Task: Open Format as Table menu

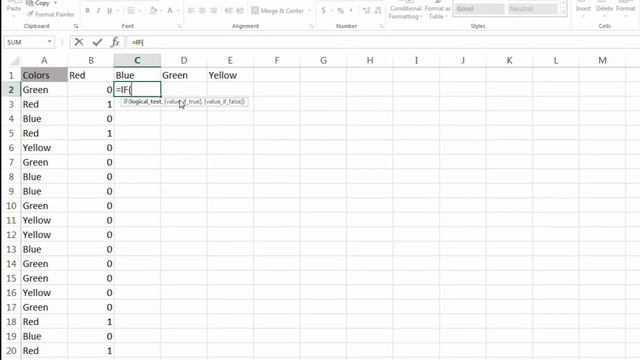Action: [438, 11]
